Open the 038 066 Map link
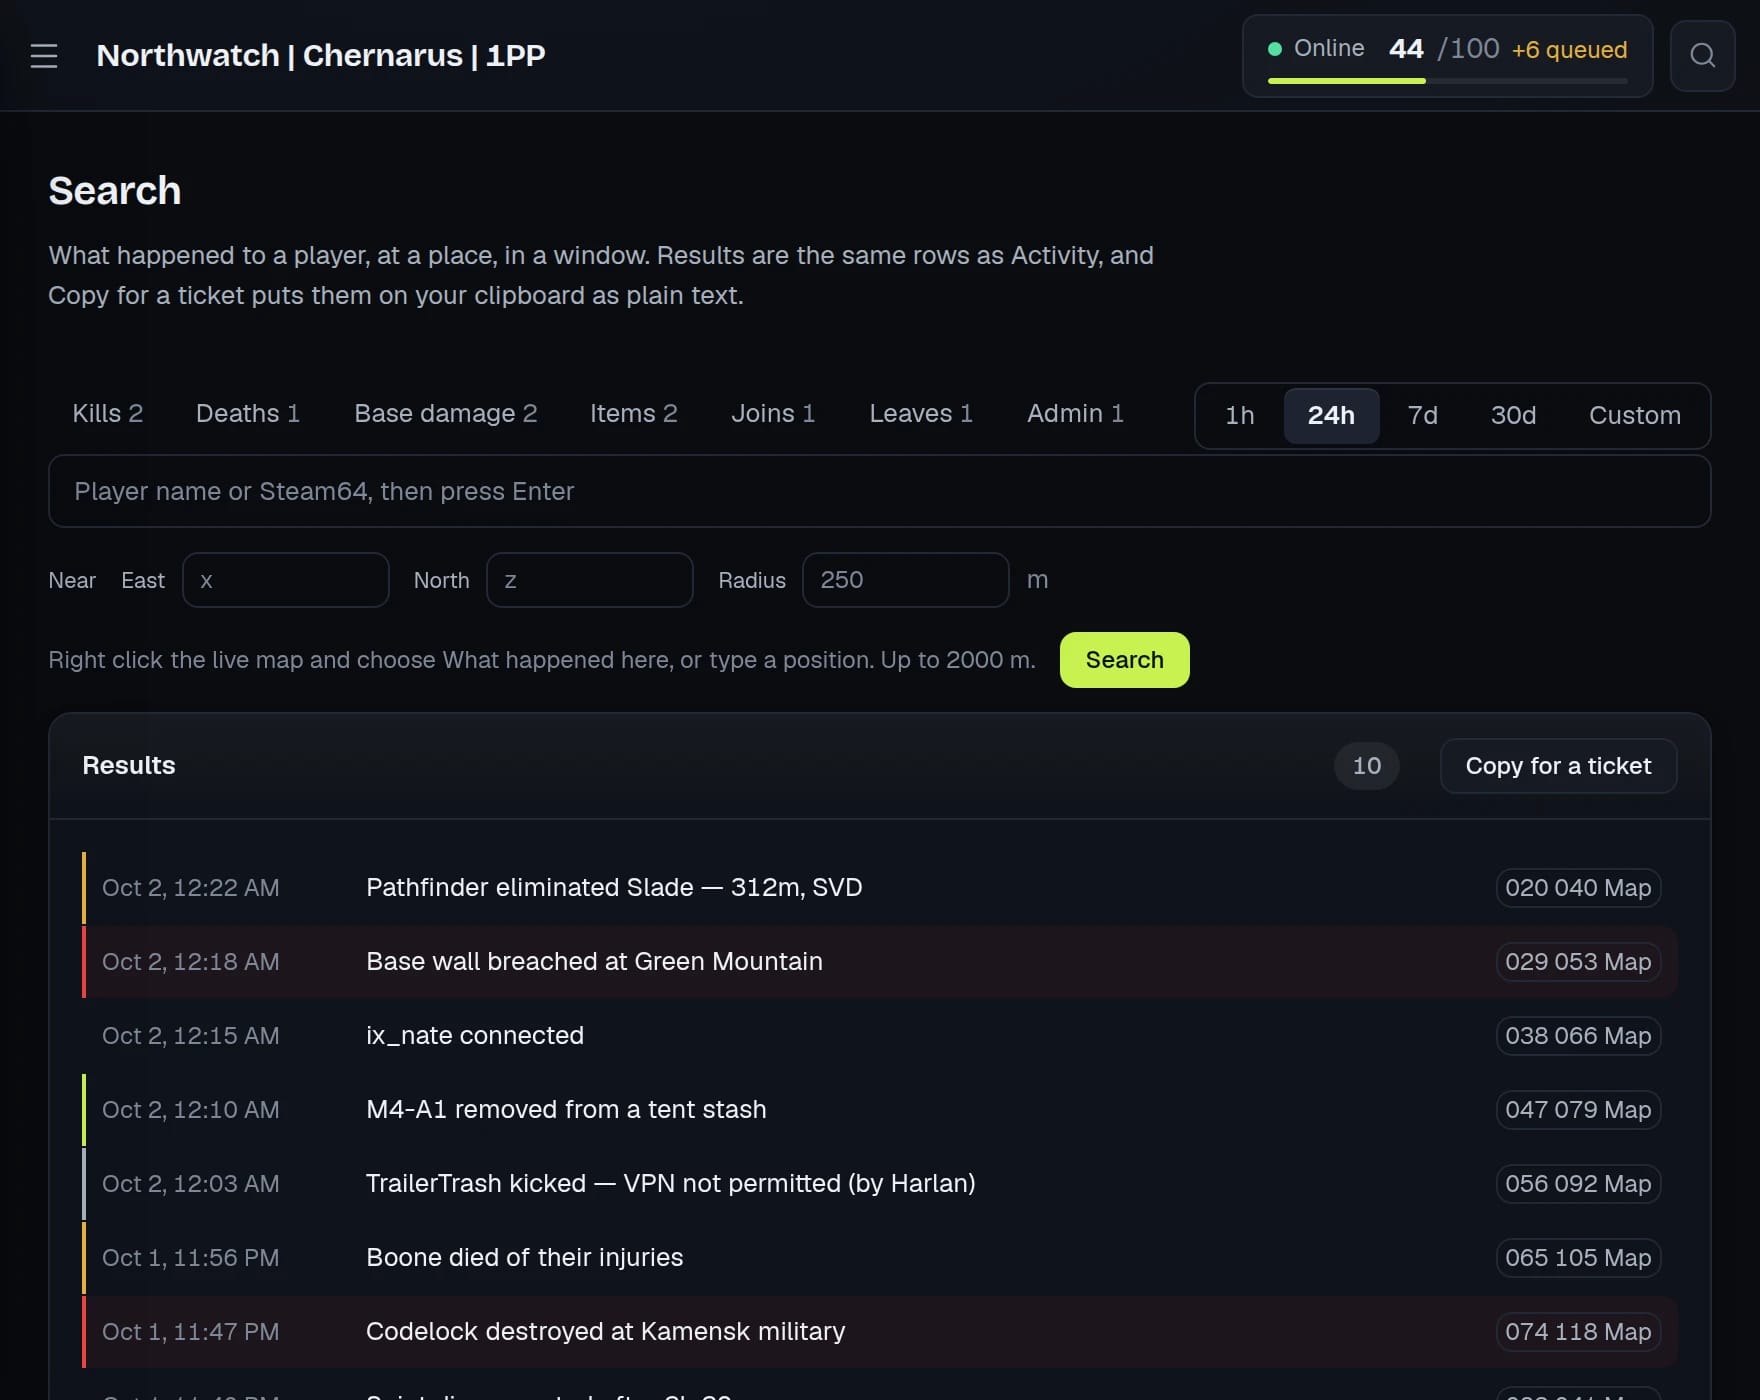The image size is (1760, 1400). (x=1578, y=1036)
